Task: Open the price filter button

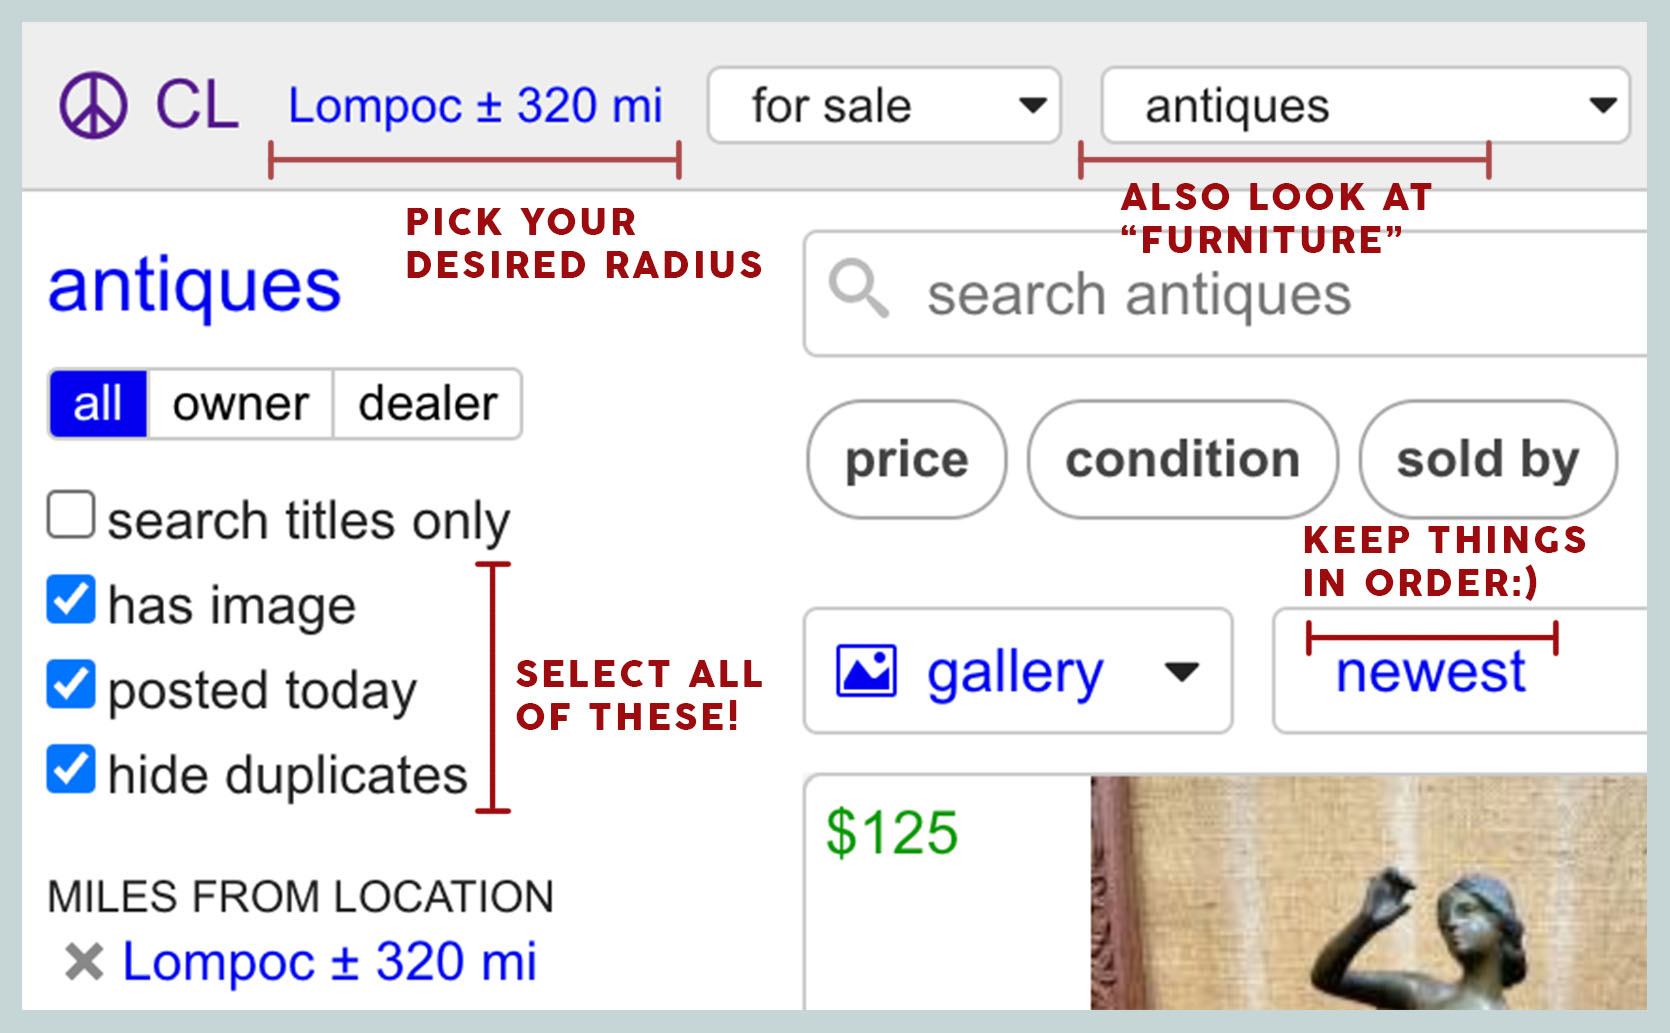Action: 907,459
